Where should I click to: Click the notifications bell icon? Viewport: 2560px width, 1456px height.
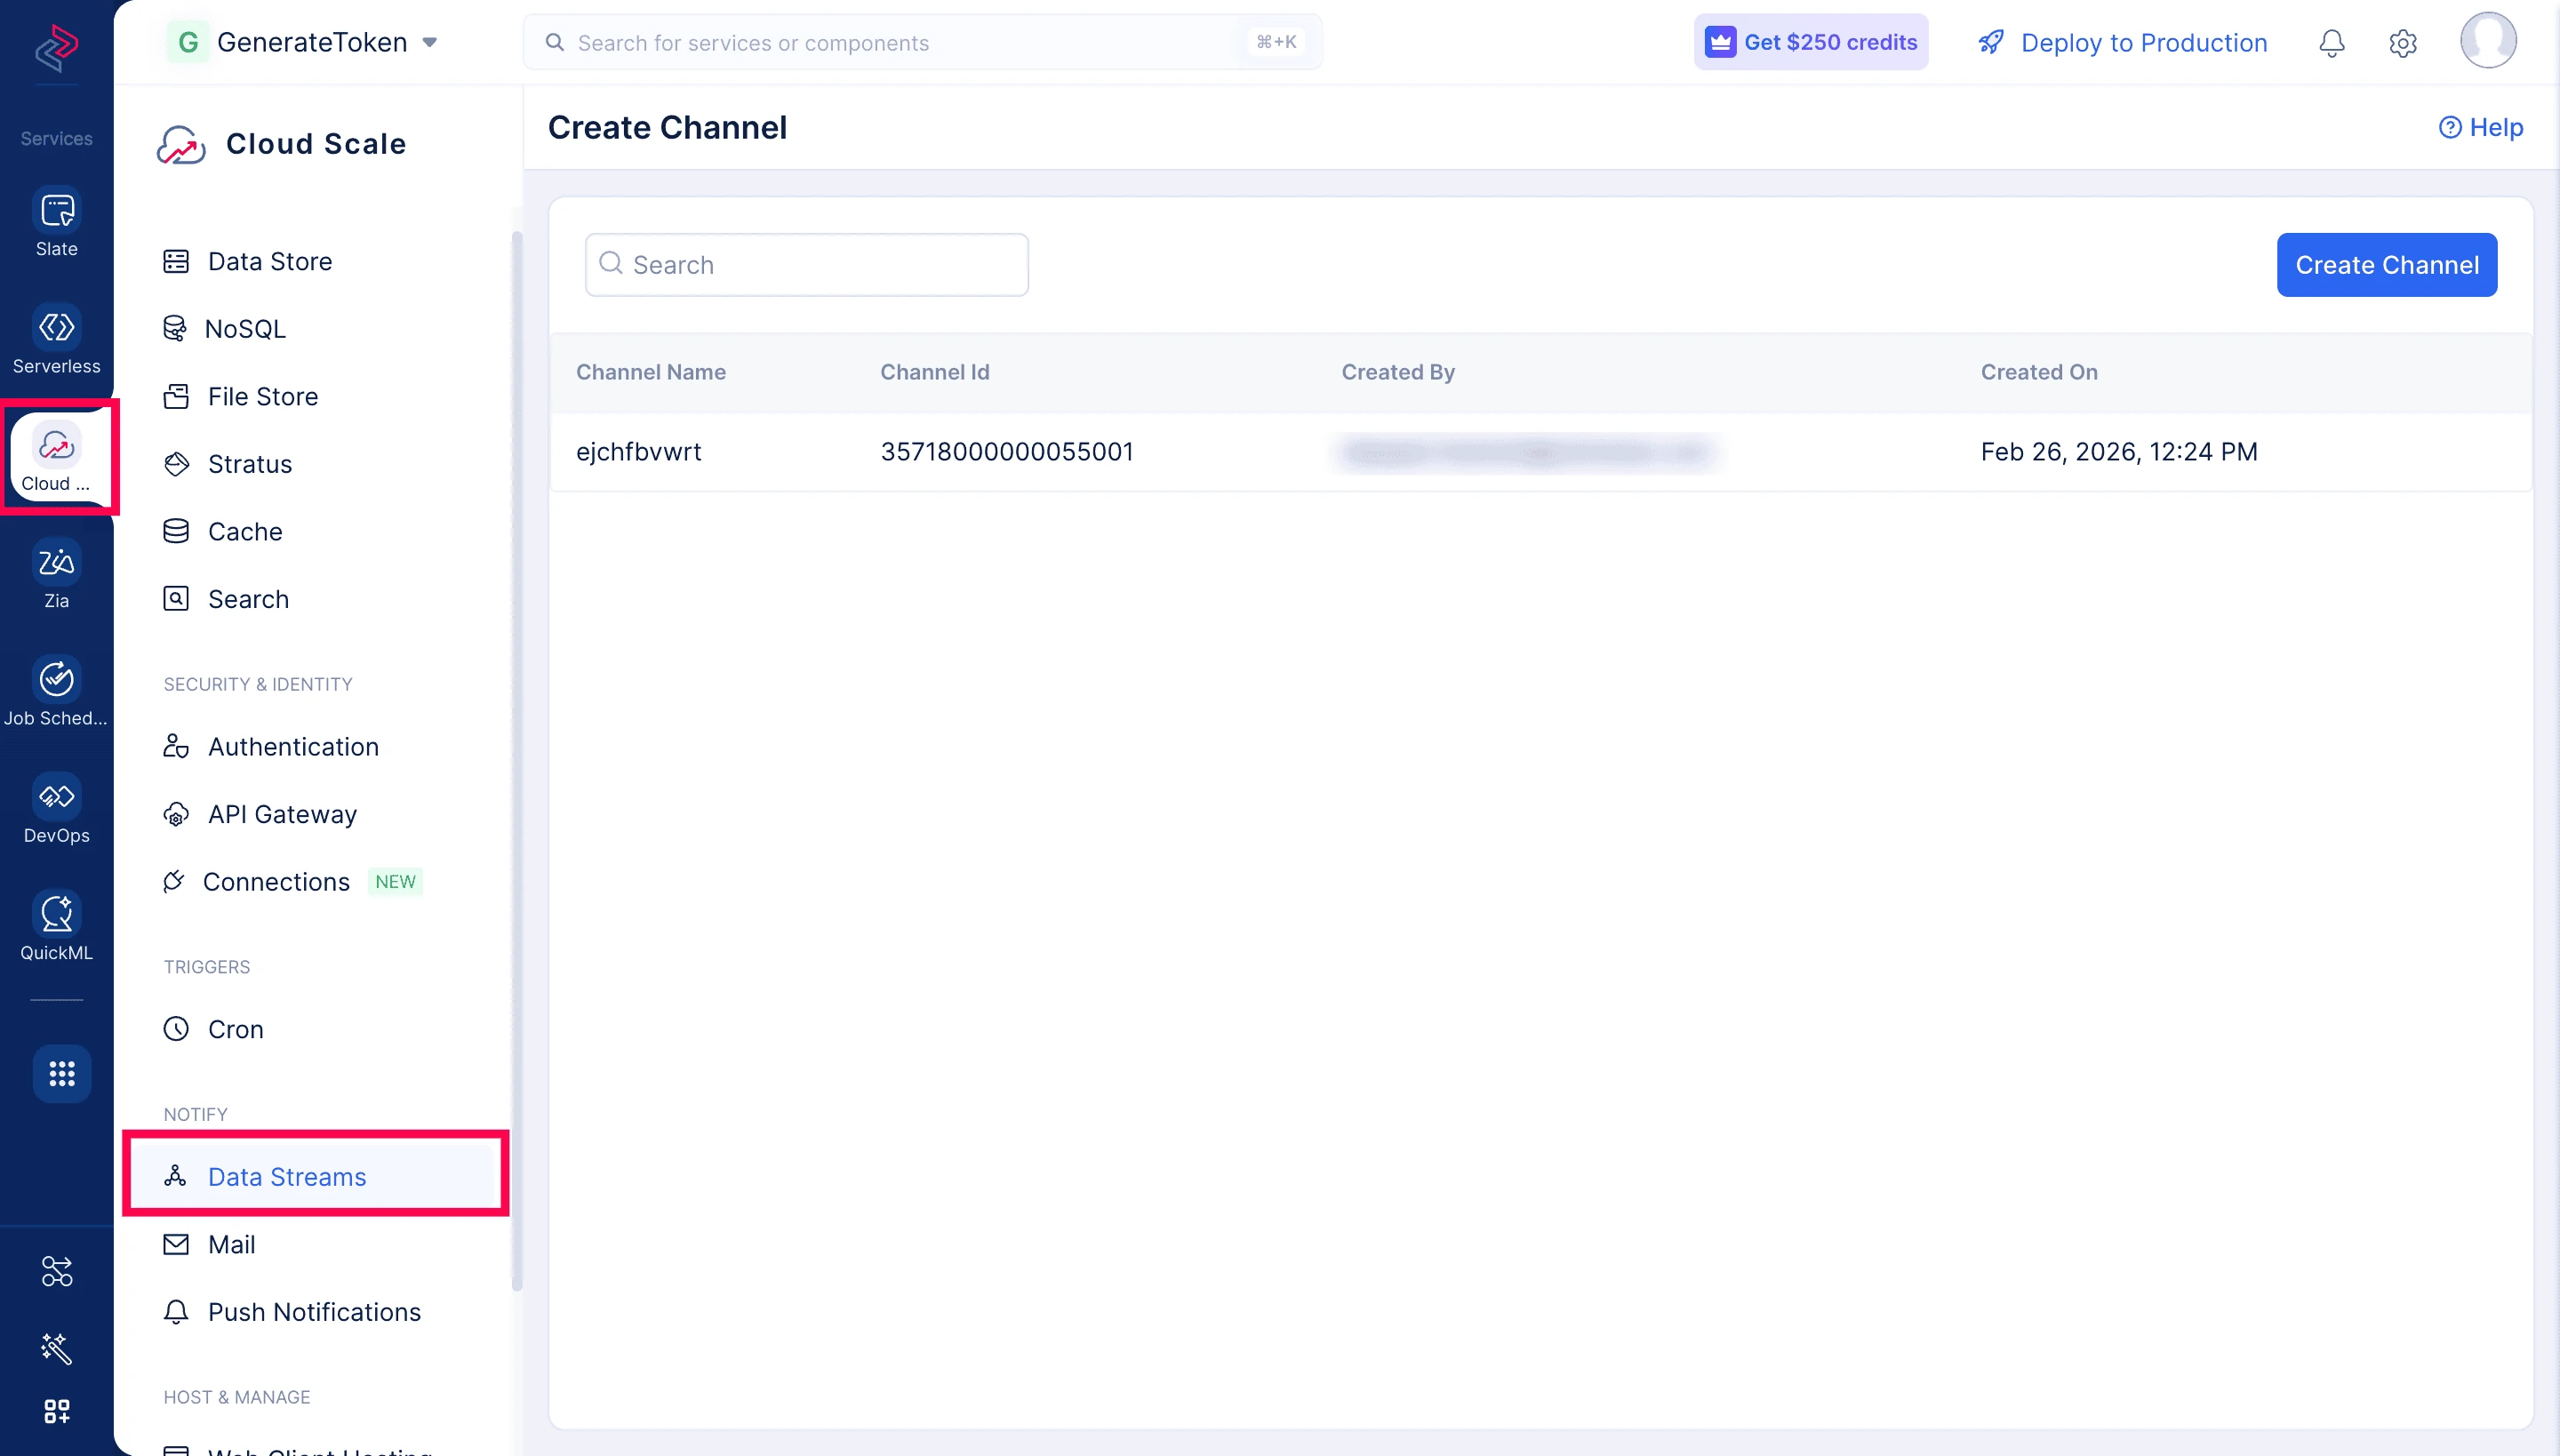2331,43
